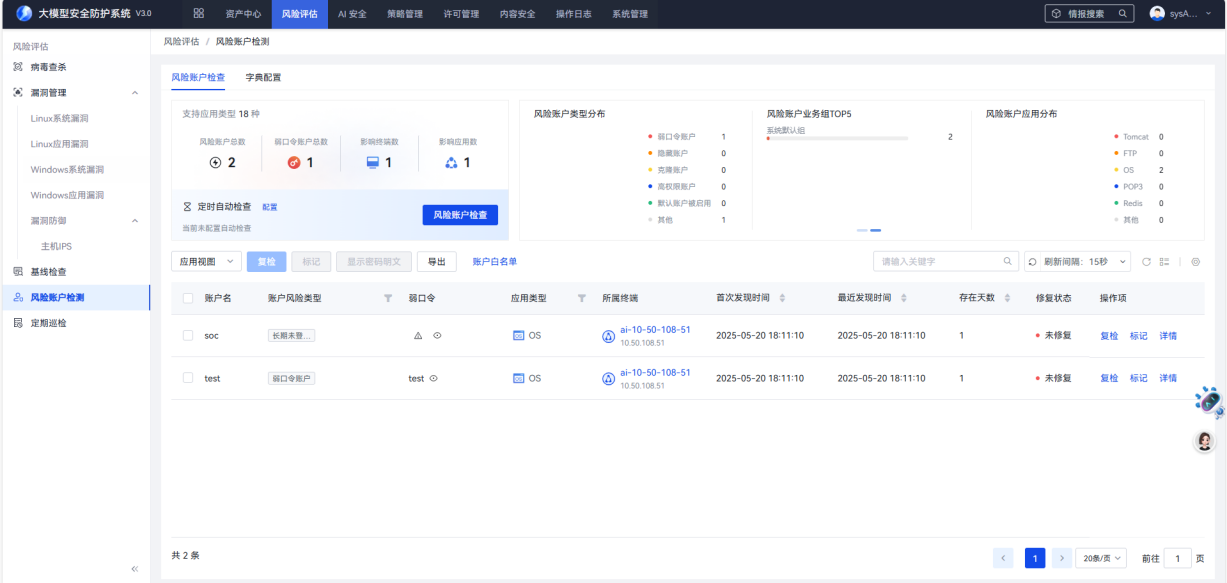The image size is (1227, 583).
Task: Filter by 账户风险类型 using the funnel icon
Action: (x=388, y=298)
